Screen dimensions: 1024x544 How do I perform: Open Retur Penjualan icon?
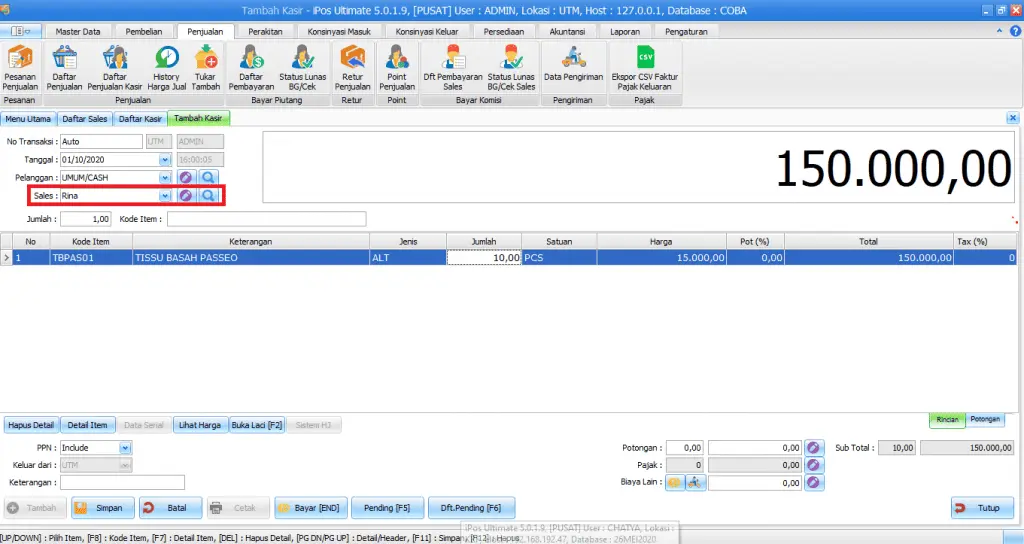pyautogui.click(x=353, y=68)
